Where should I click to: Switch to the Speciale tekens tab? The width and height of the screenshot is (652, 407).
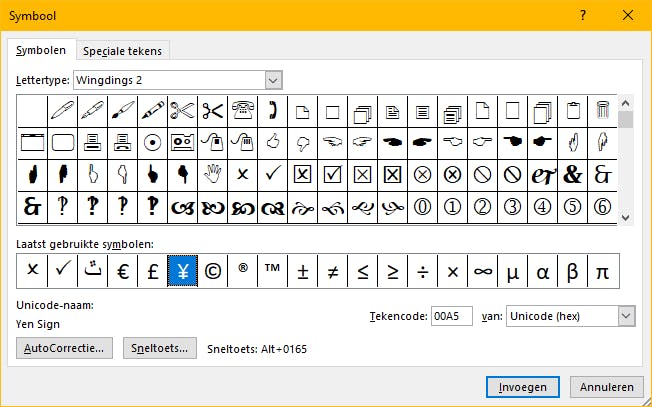click(123, 51)
